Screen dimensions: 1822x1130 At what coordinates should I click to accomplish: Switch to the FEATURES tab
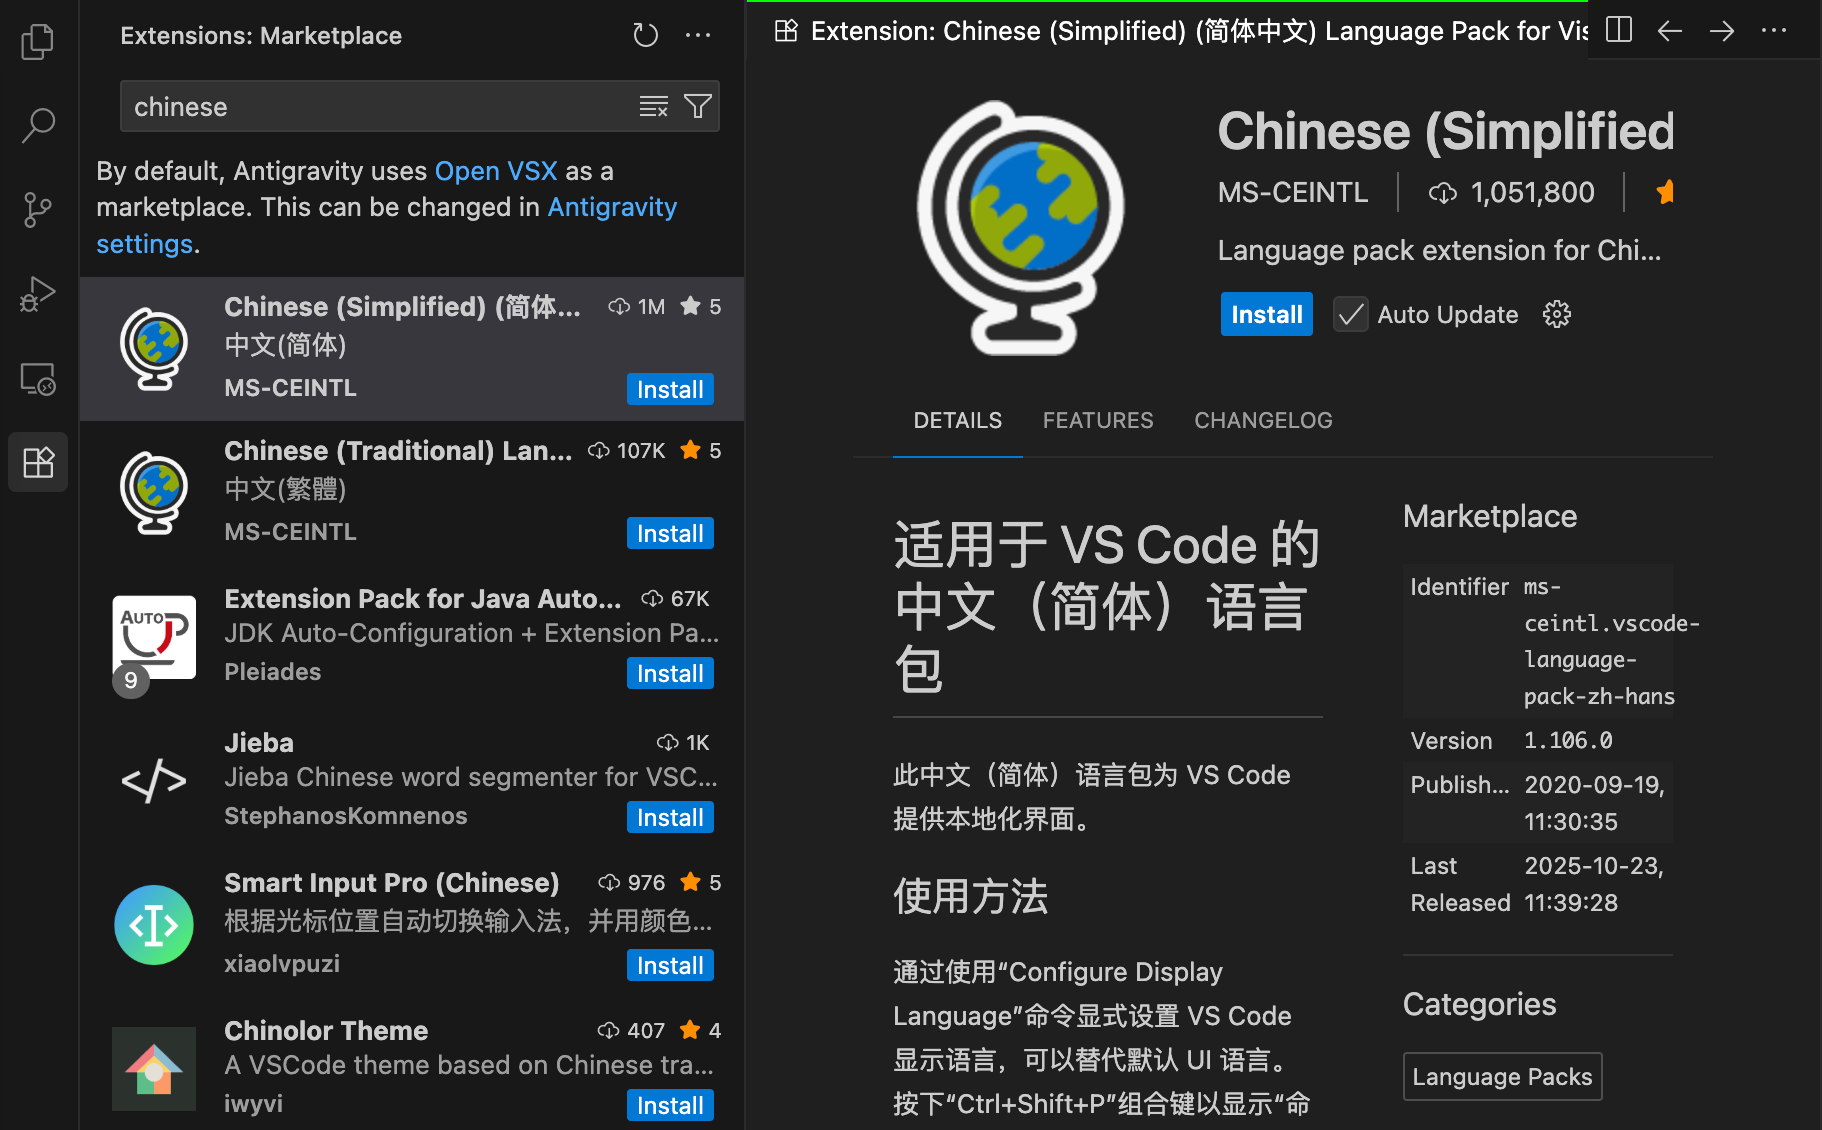[1097, 420]
